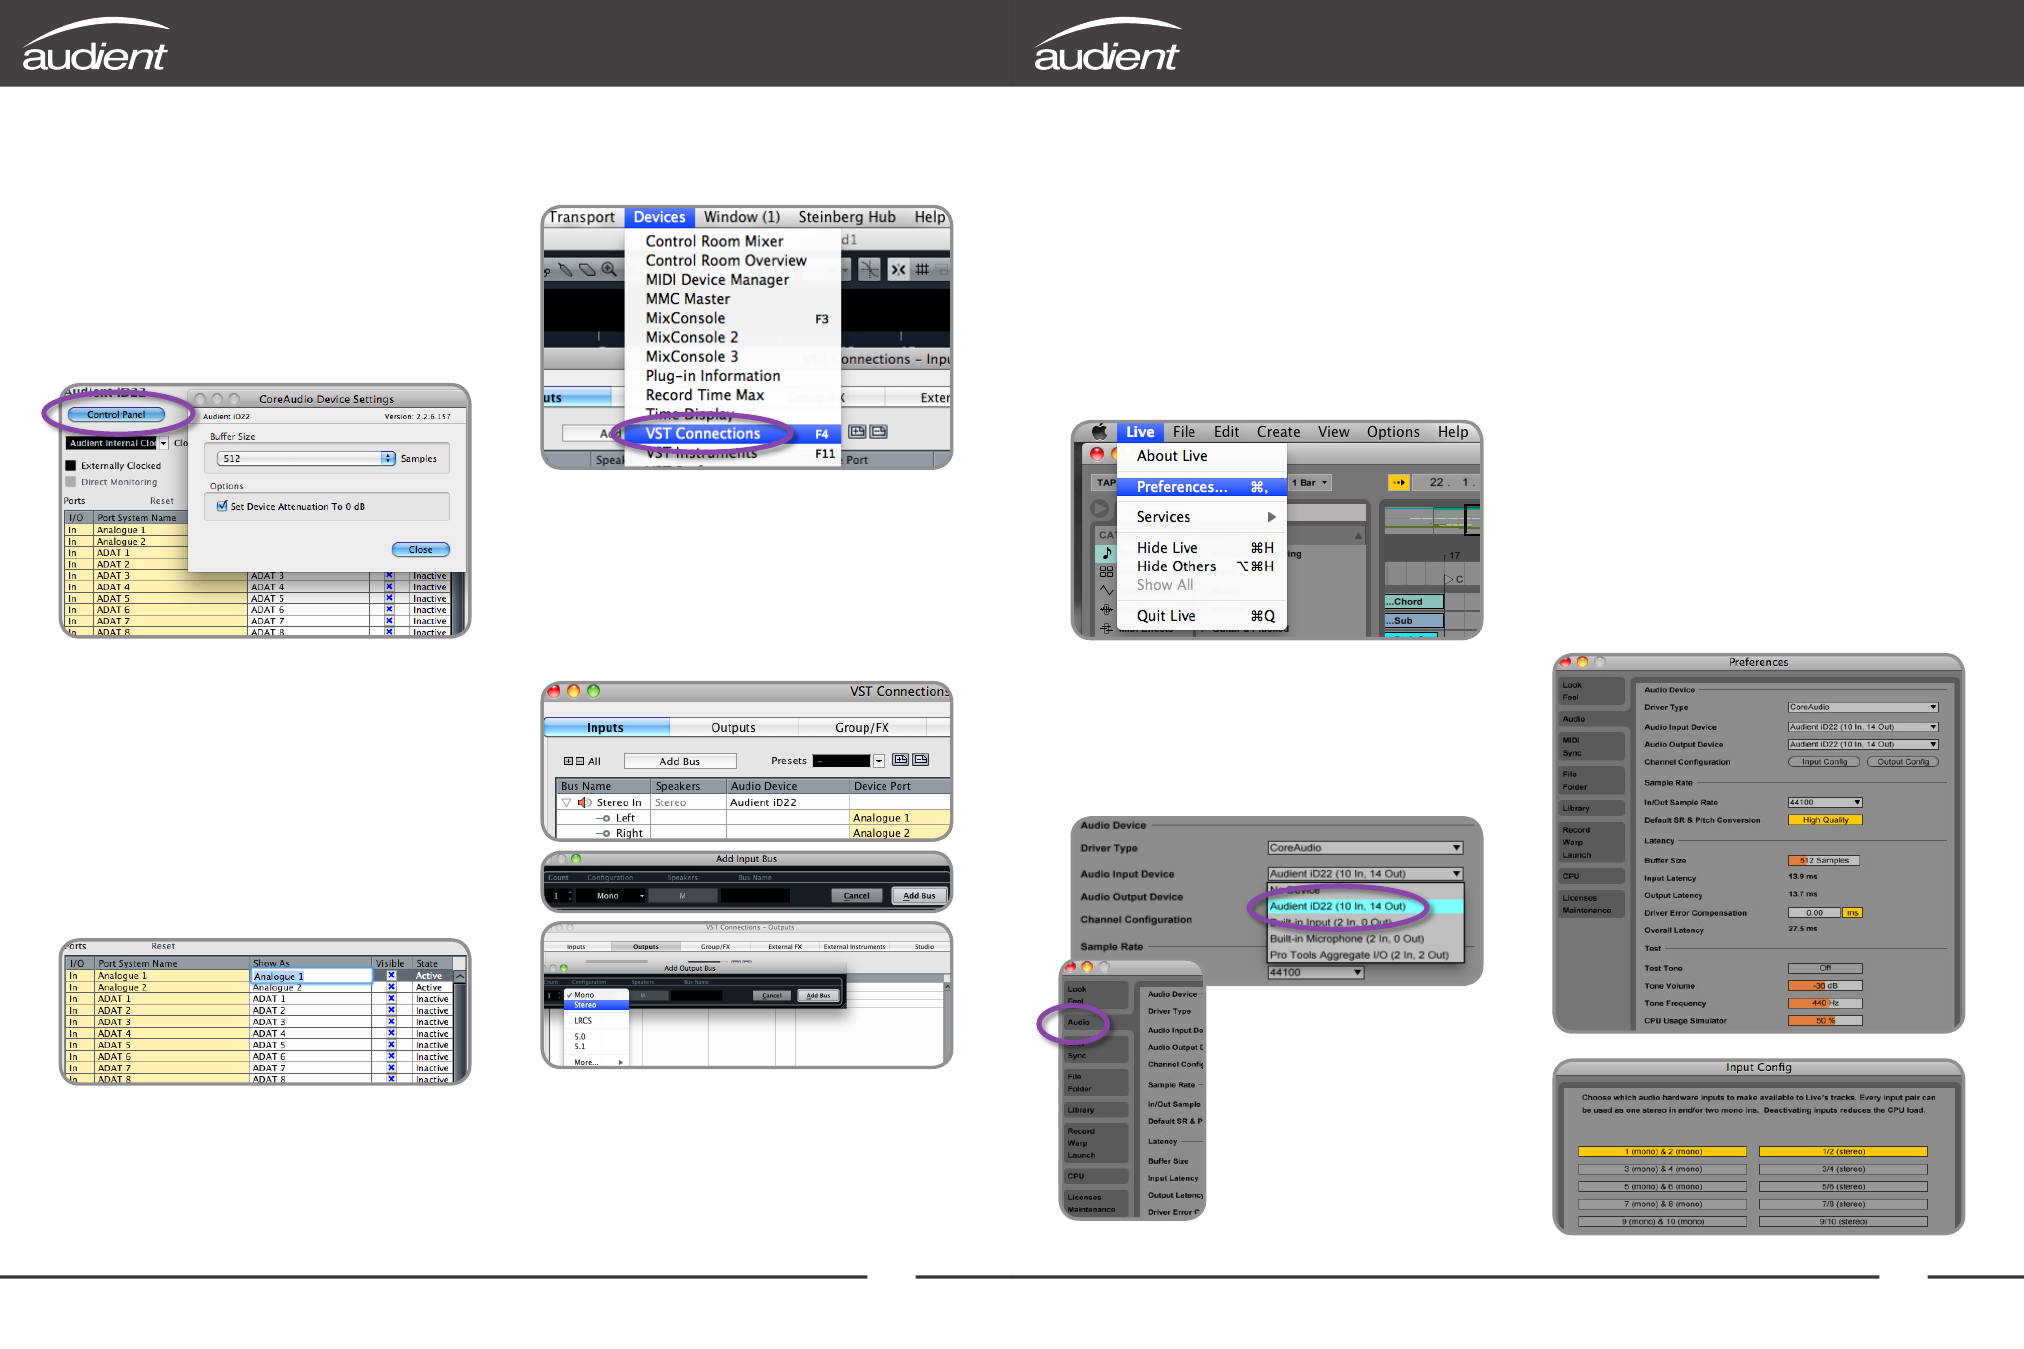Click store preset icon beside Presets dropdown
The width and height of the screenshot is (2024, 1349).
(900, 760)
